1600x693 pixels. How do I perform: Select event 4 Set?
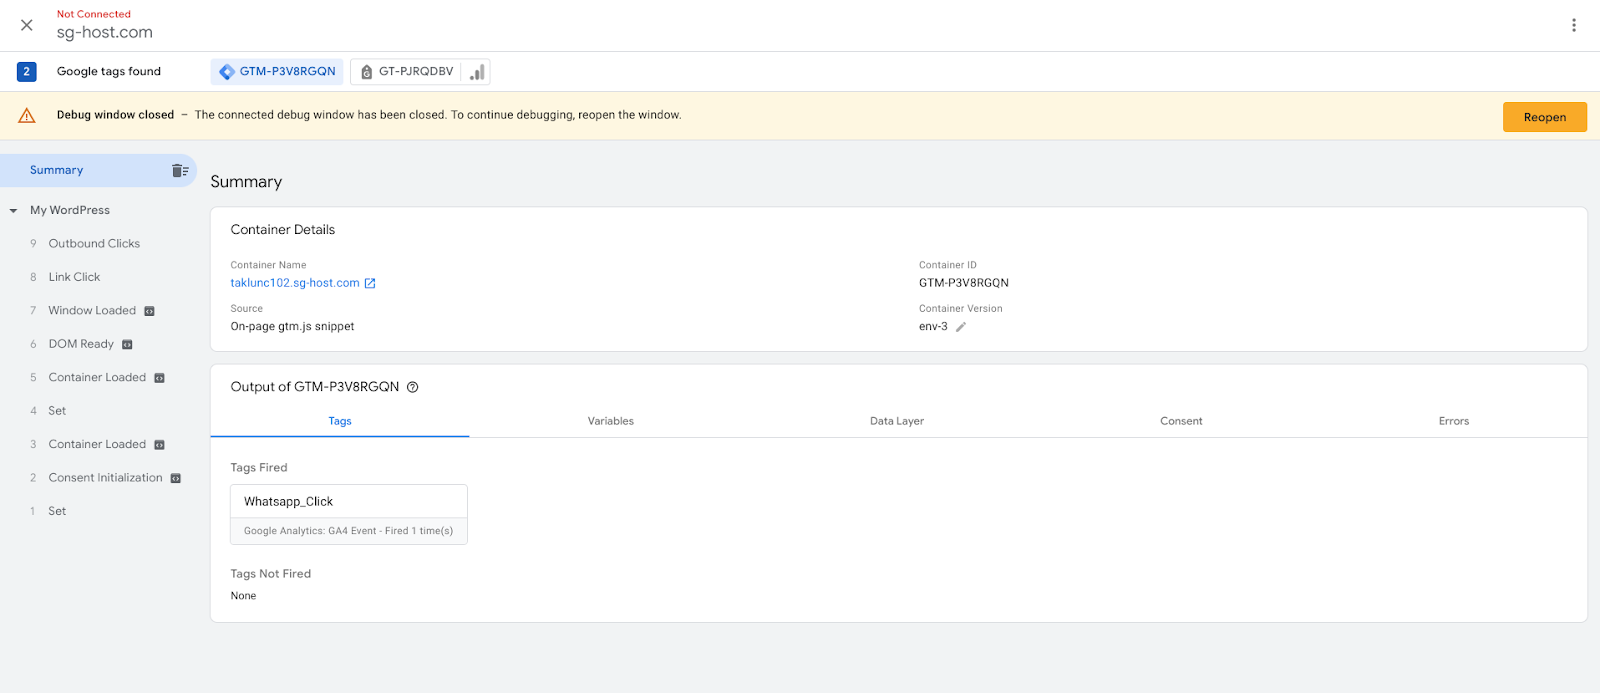point(57,411)
